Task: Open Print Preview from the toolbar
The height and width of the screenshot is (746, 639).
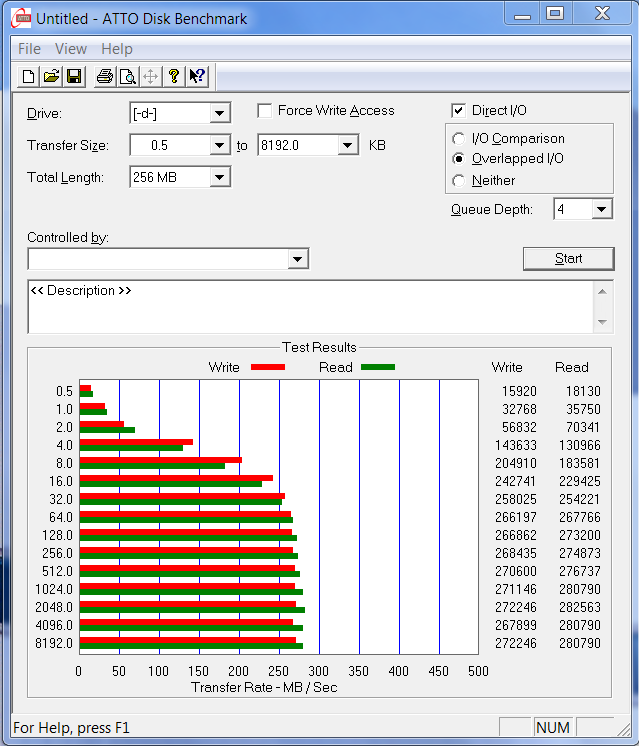Action: click(128, 76)
